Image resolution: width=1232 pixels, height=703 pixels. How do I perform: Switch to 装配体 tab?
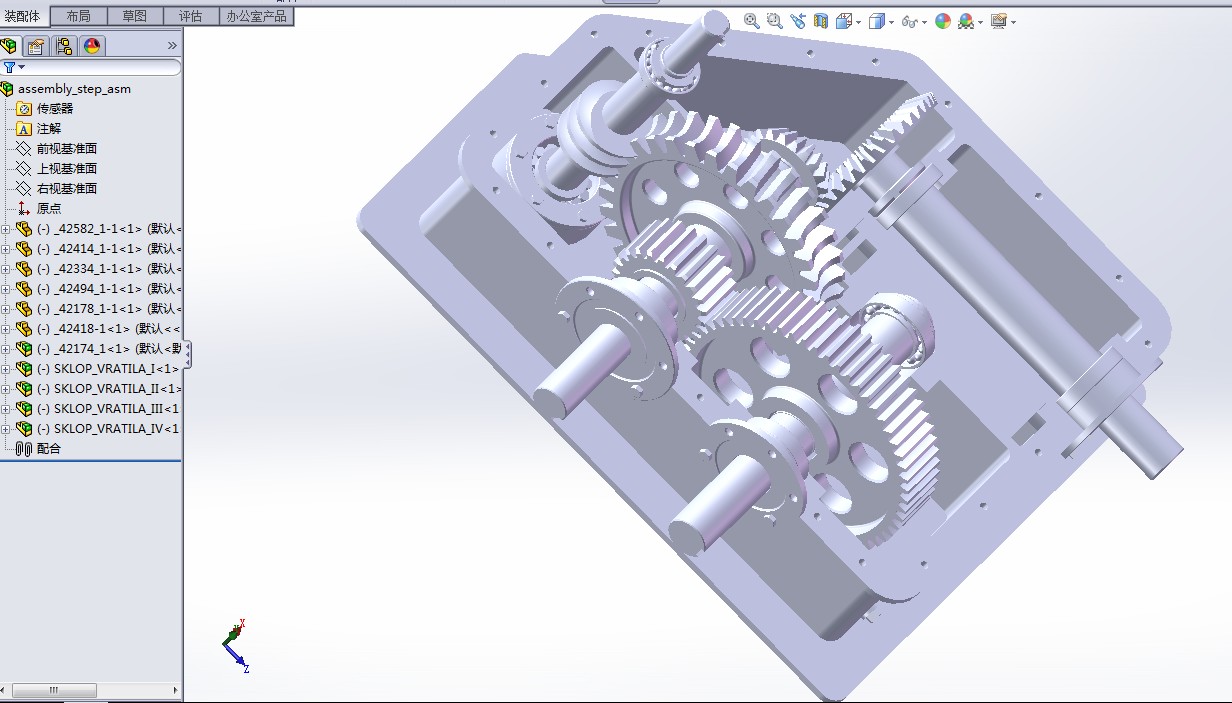(x=24, y=16)
